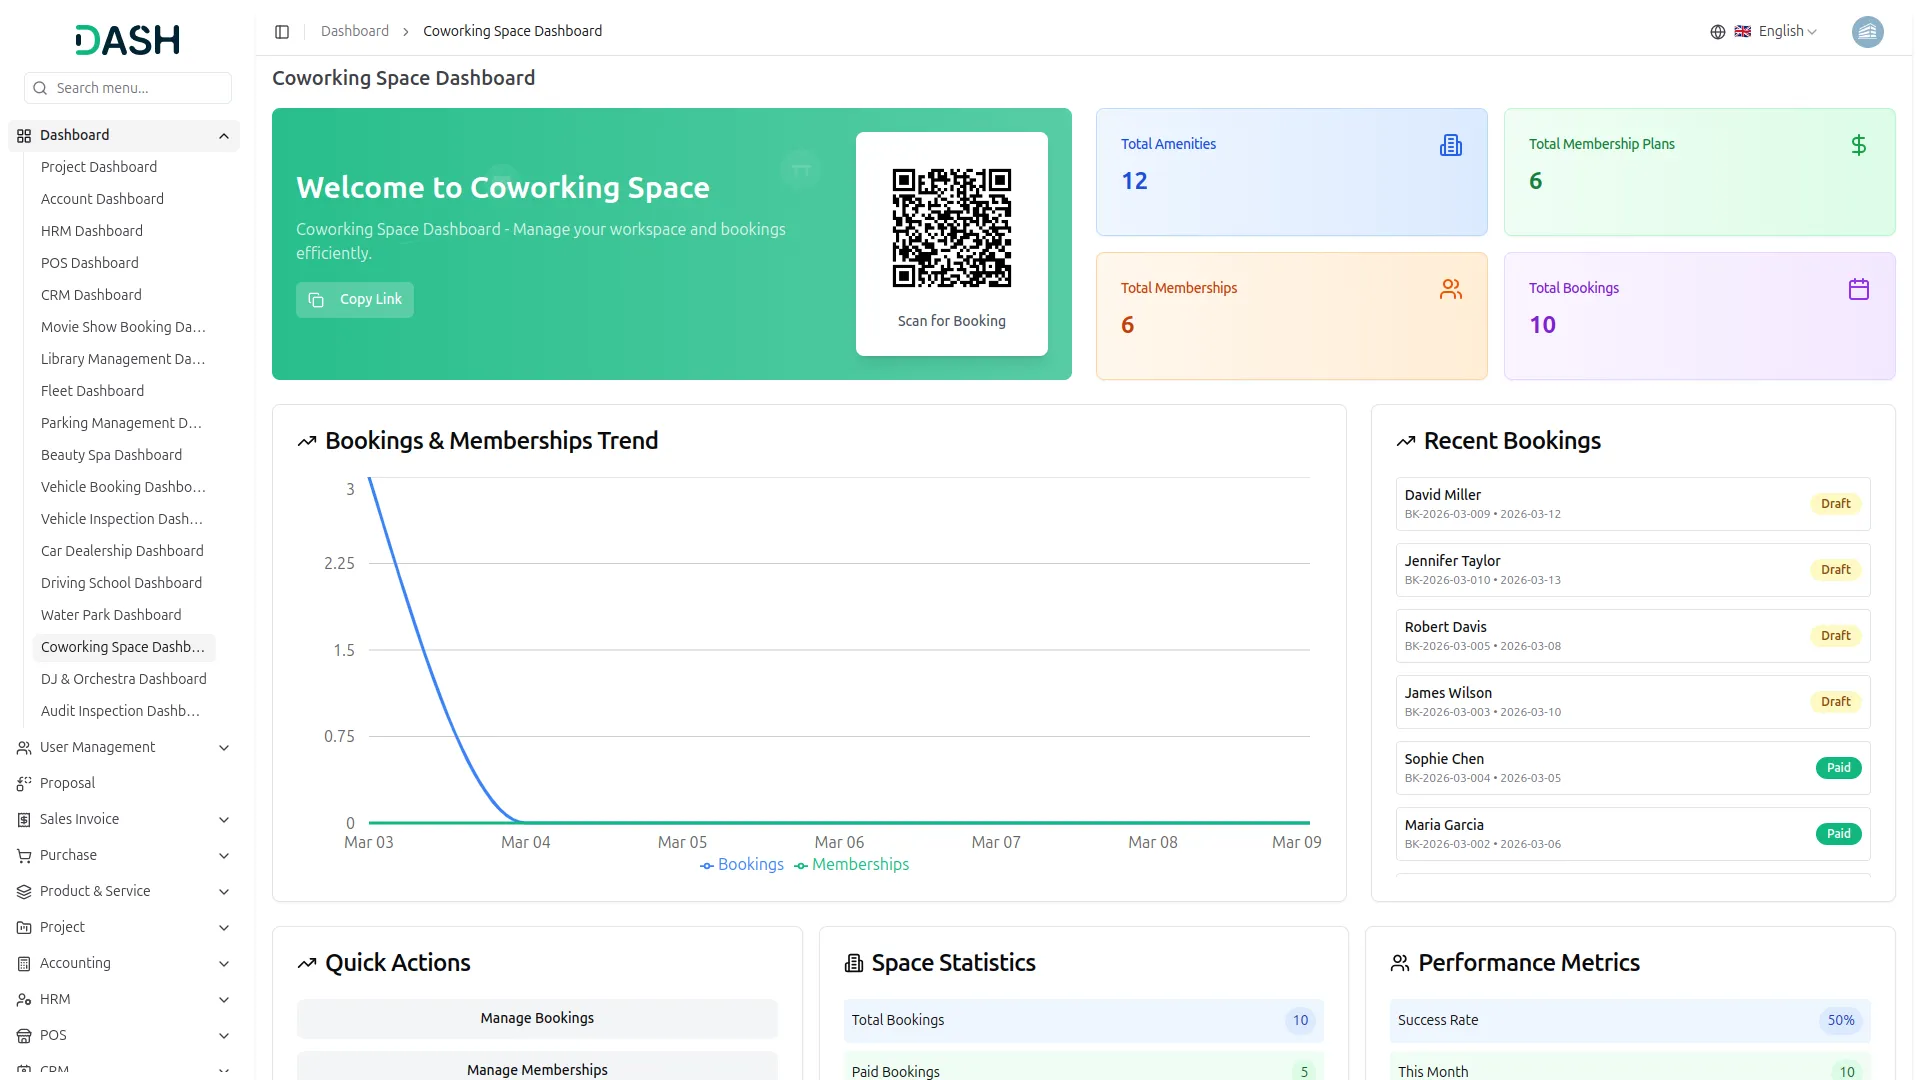The height and width of the screenshot is (1080, 1920).
Task: Click the globe language icon in the header
Action: (1717, 31)
